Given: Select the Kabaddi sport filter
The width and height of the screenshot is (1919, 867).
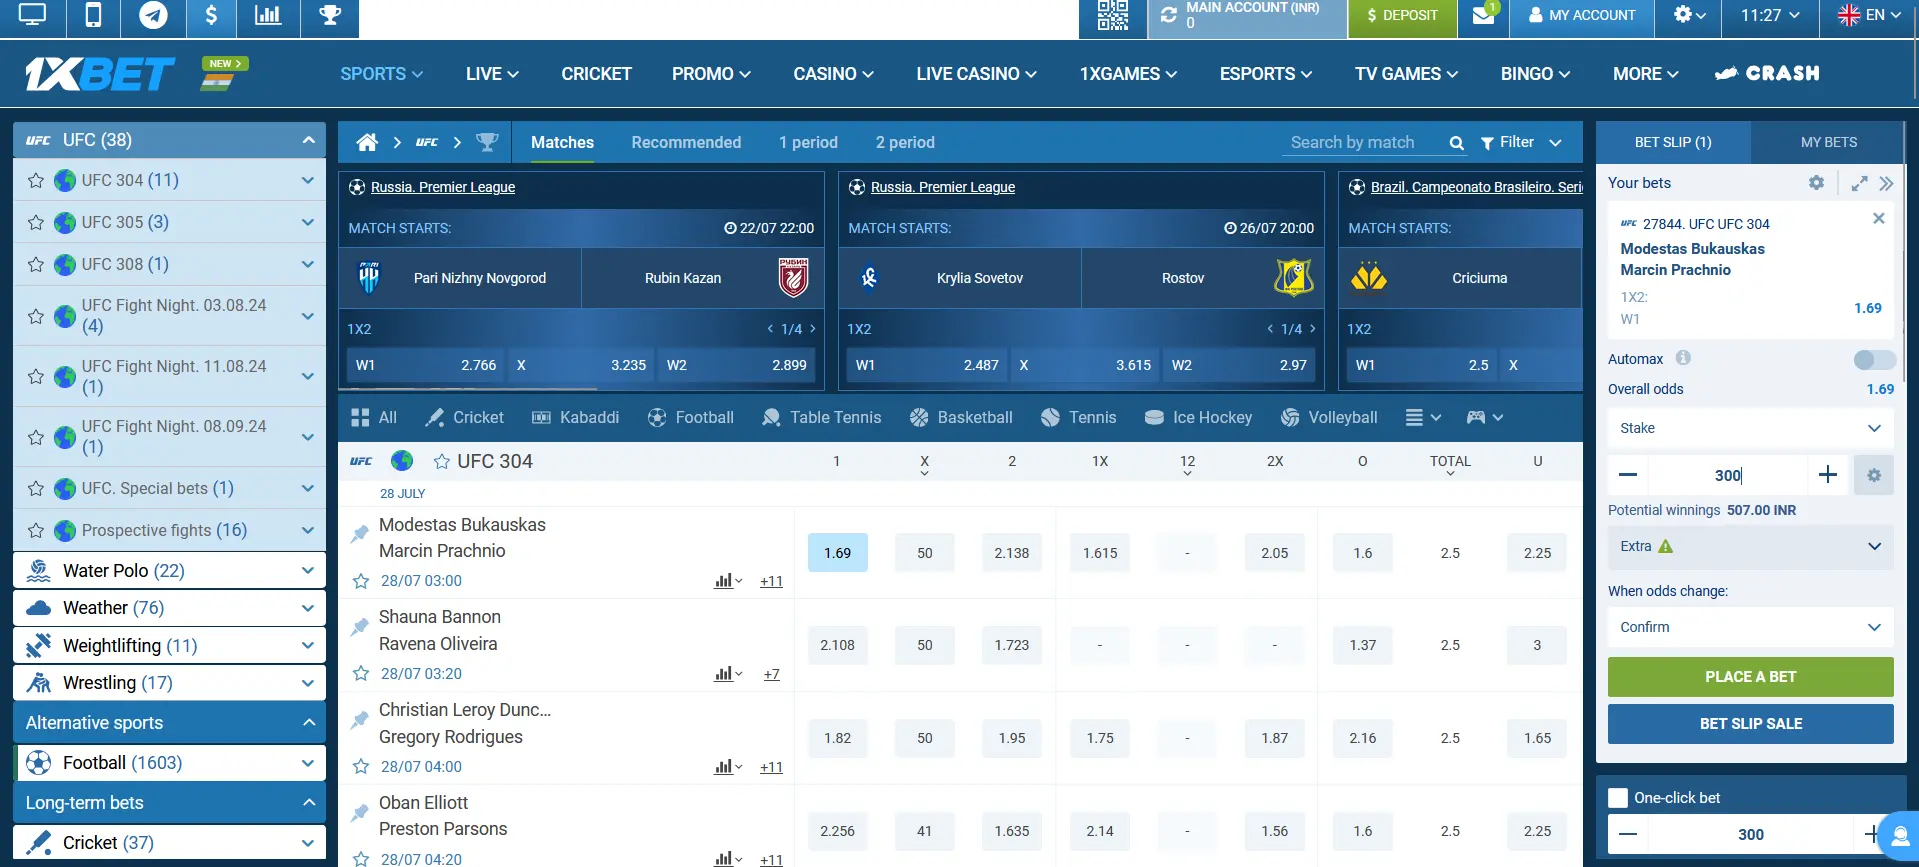Looking at the screenshot, I should click(575, 417).
